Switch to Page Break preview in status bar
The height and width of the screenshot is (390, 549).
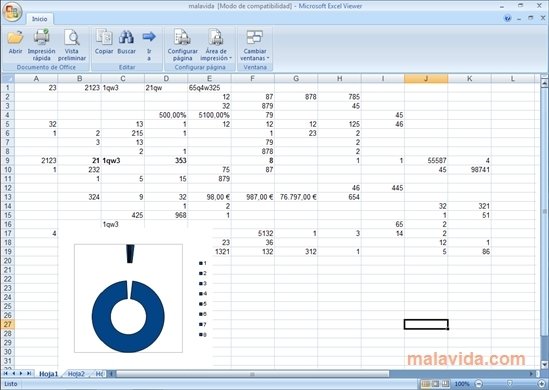(x=445, y=384)
